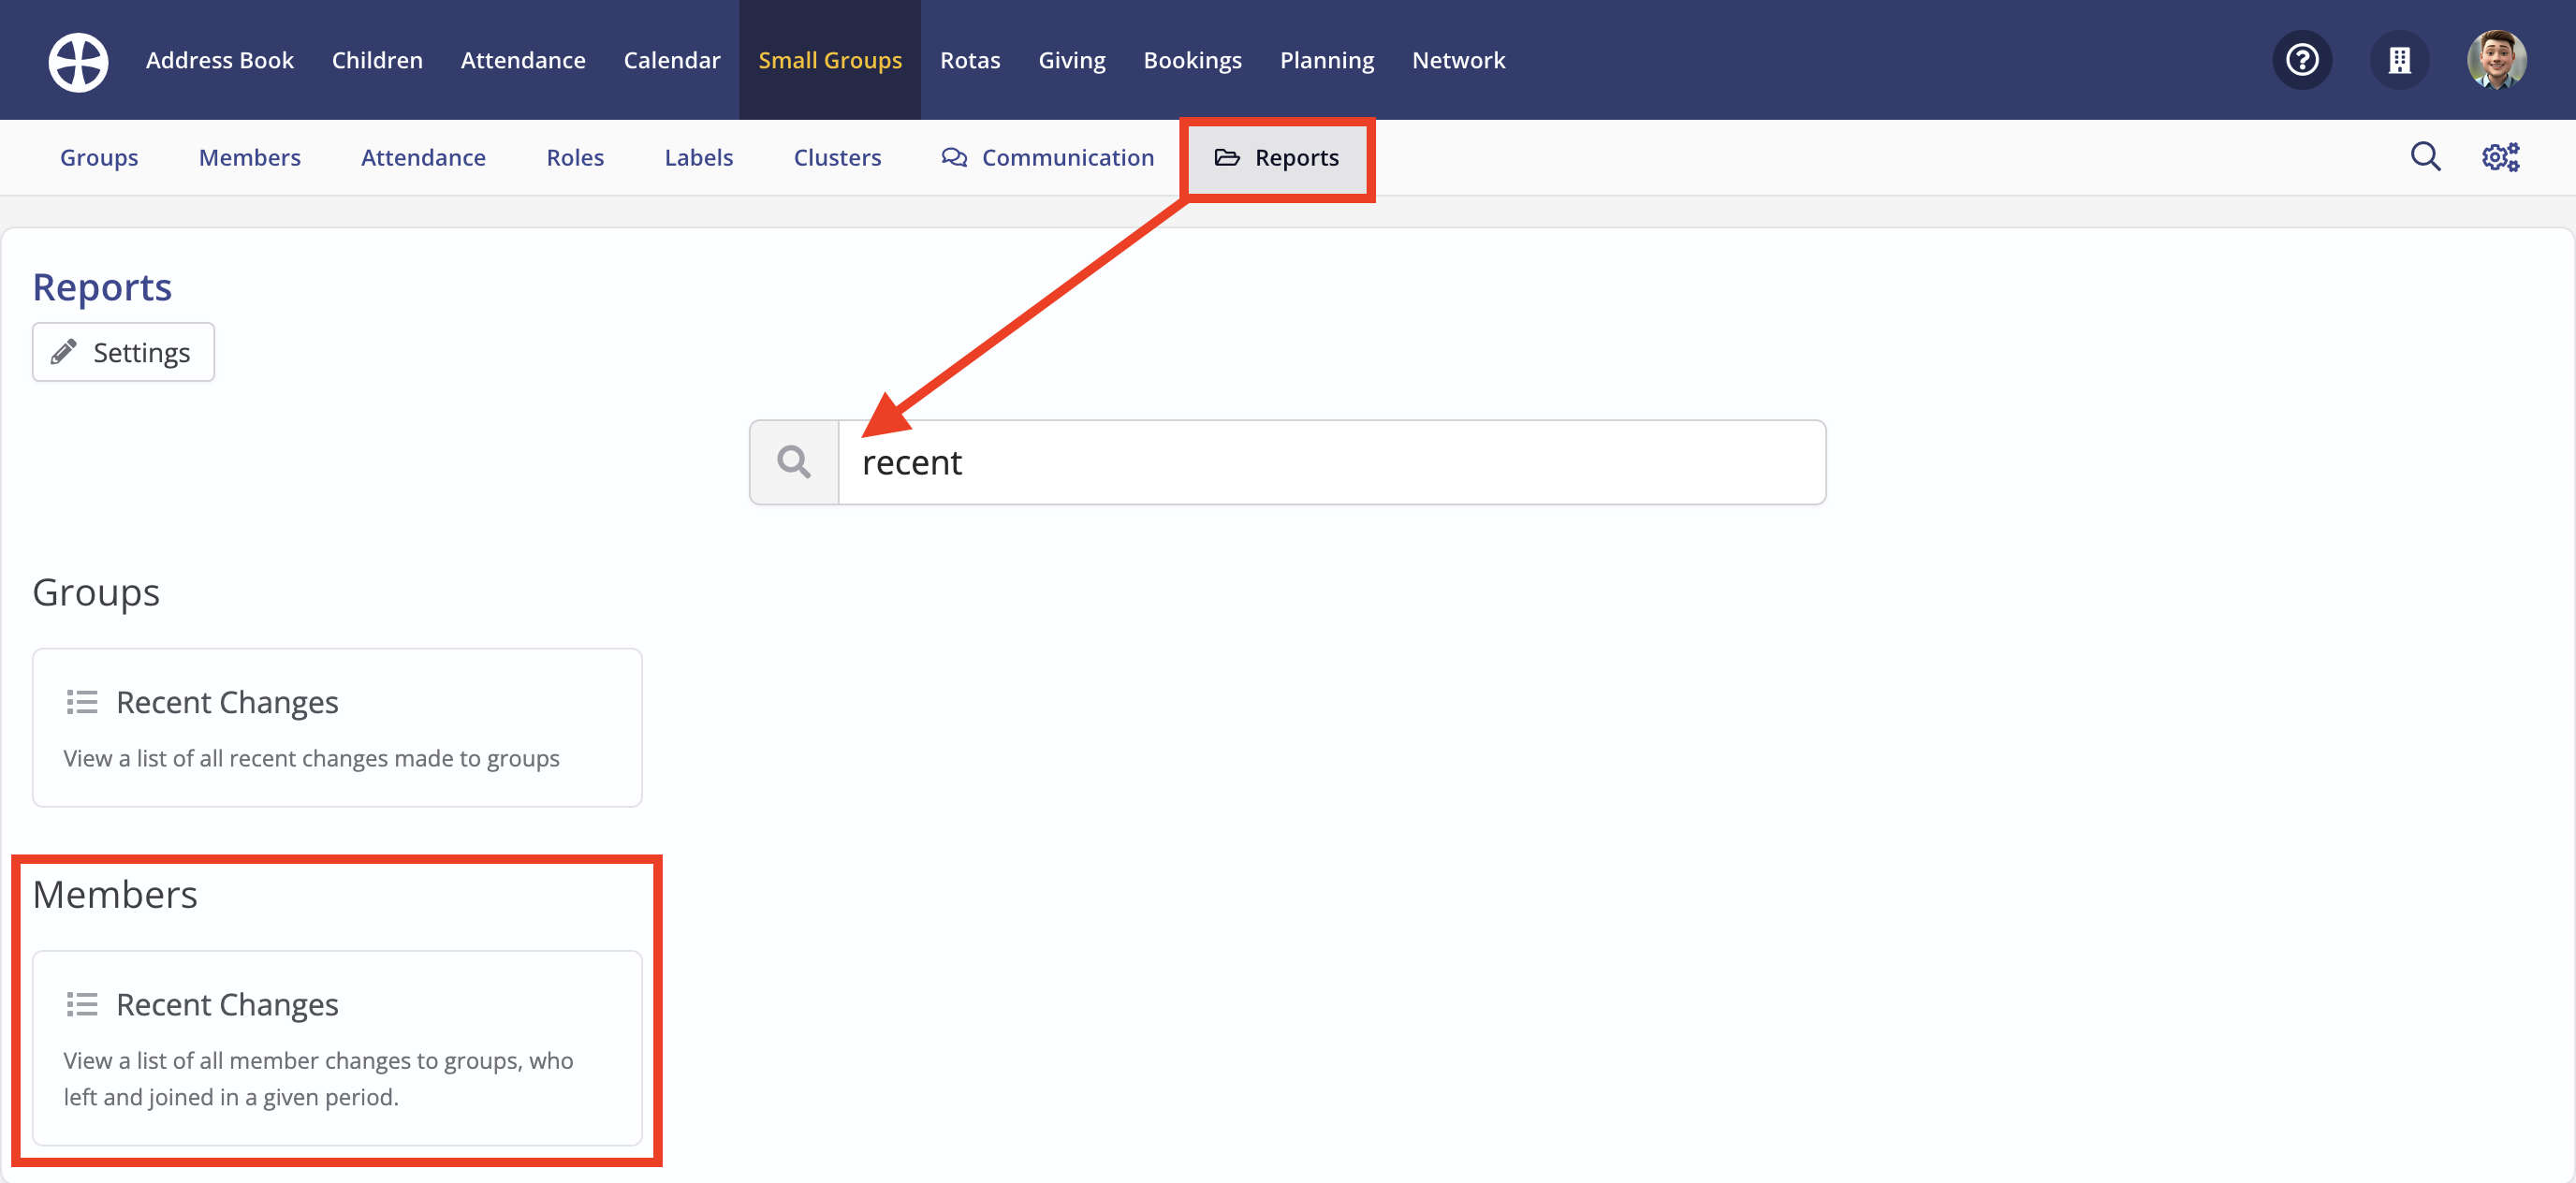
Task: Click the Reports page heading
Action: (x=102, y=287)
